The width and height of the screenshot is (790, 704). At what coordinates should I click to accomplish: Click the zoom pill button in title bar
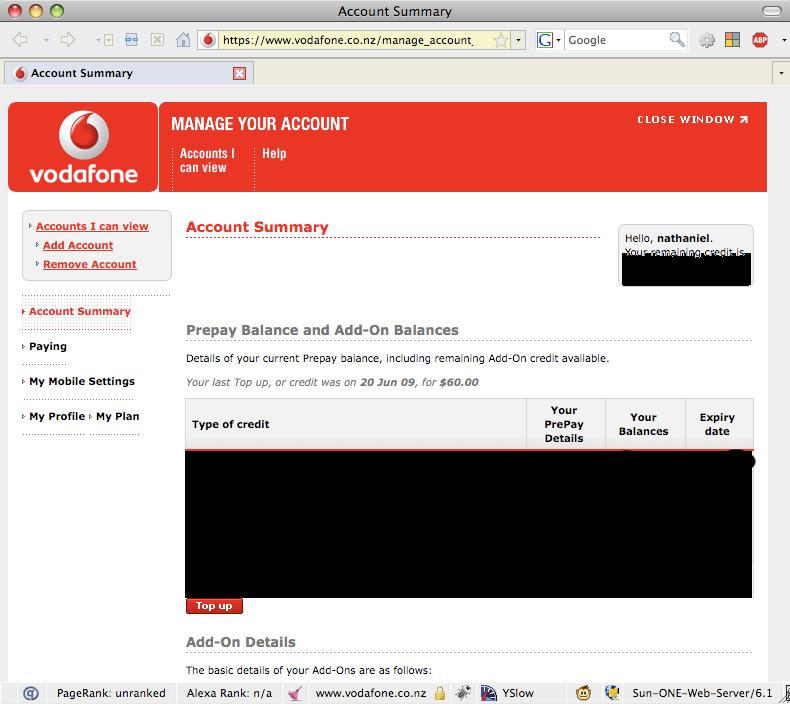772,11
